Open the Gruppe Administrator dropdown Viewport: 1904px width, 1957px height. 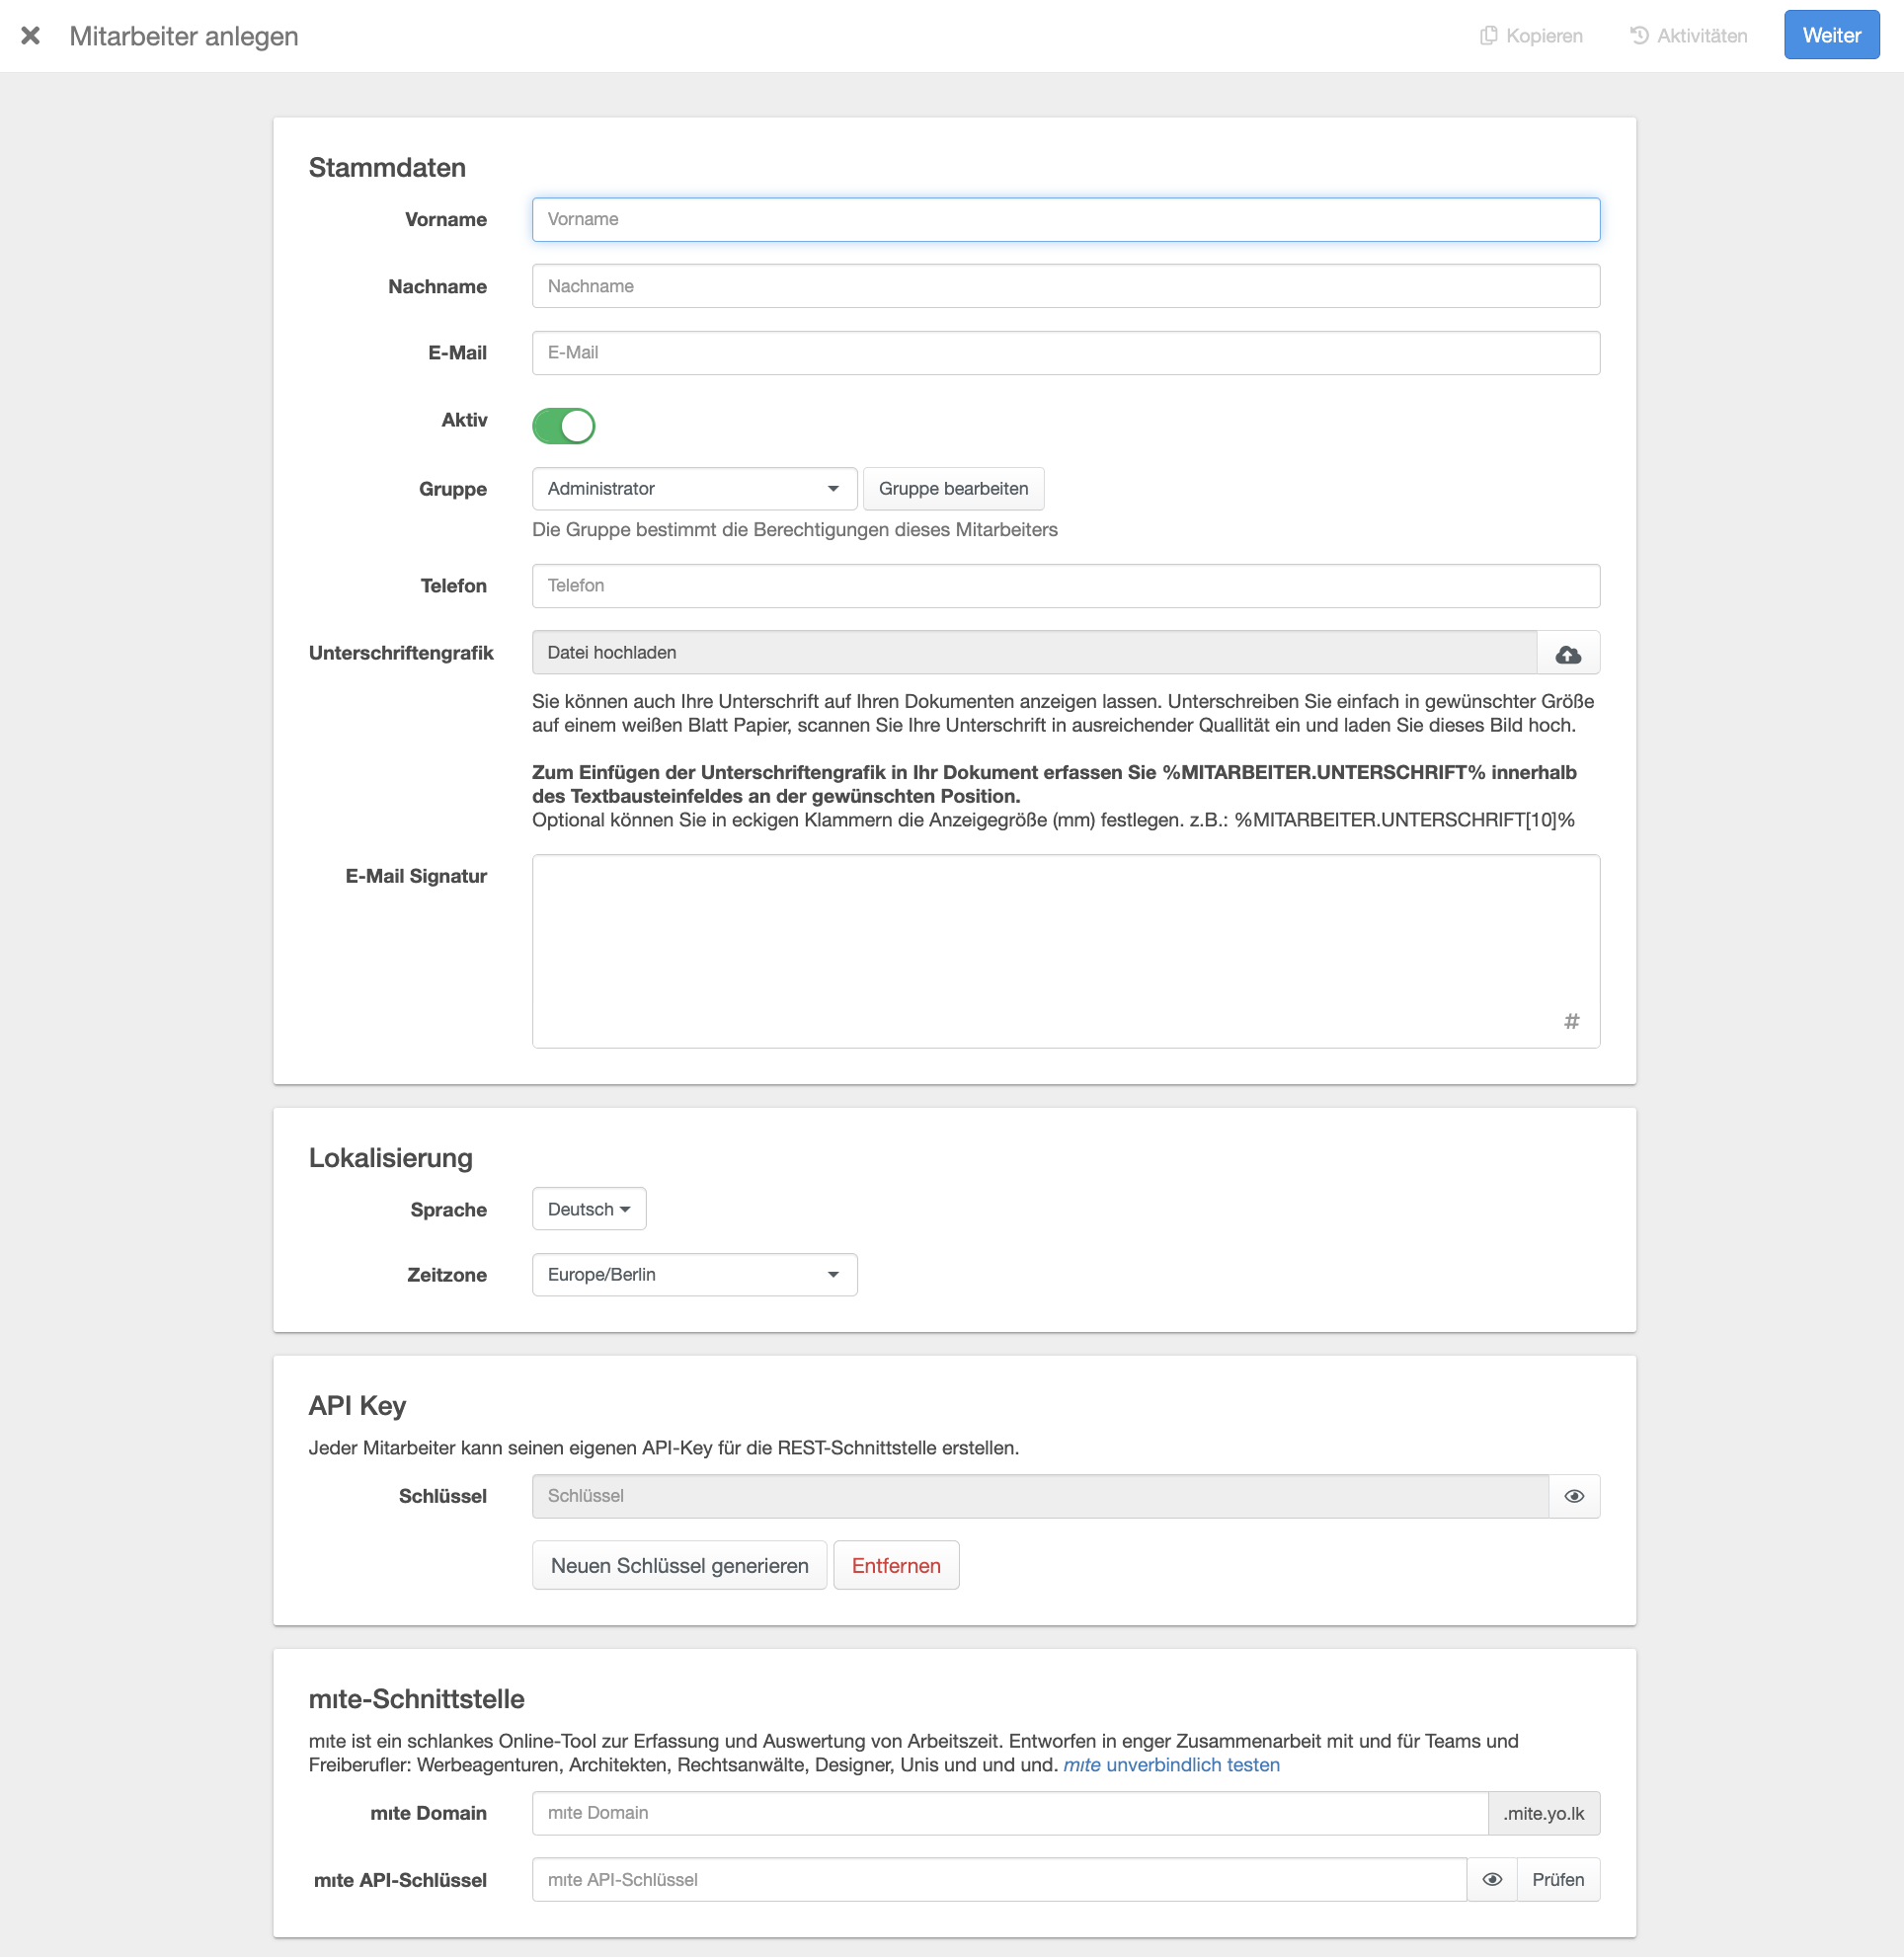point(694,489)
